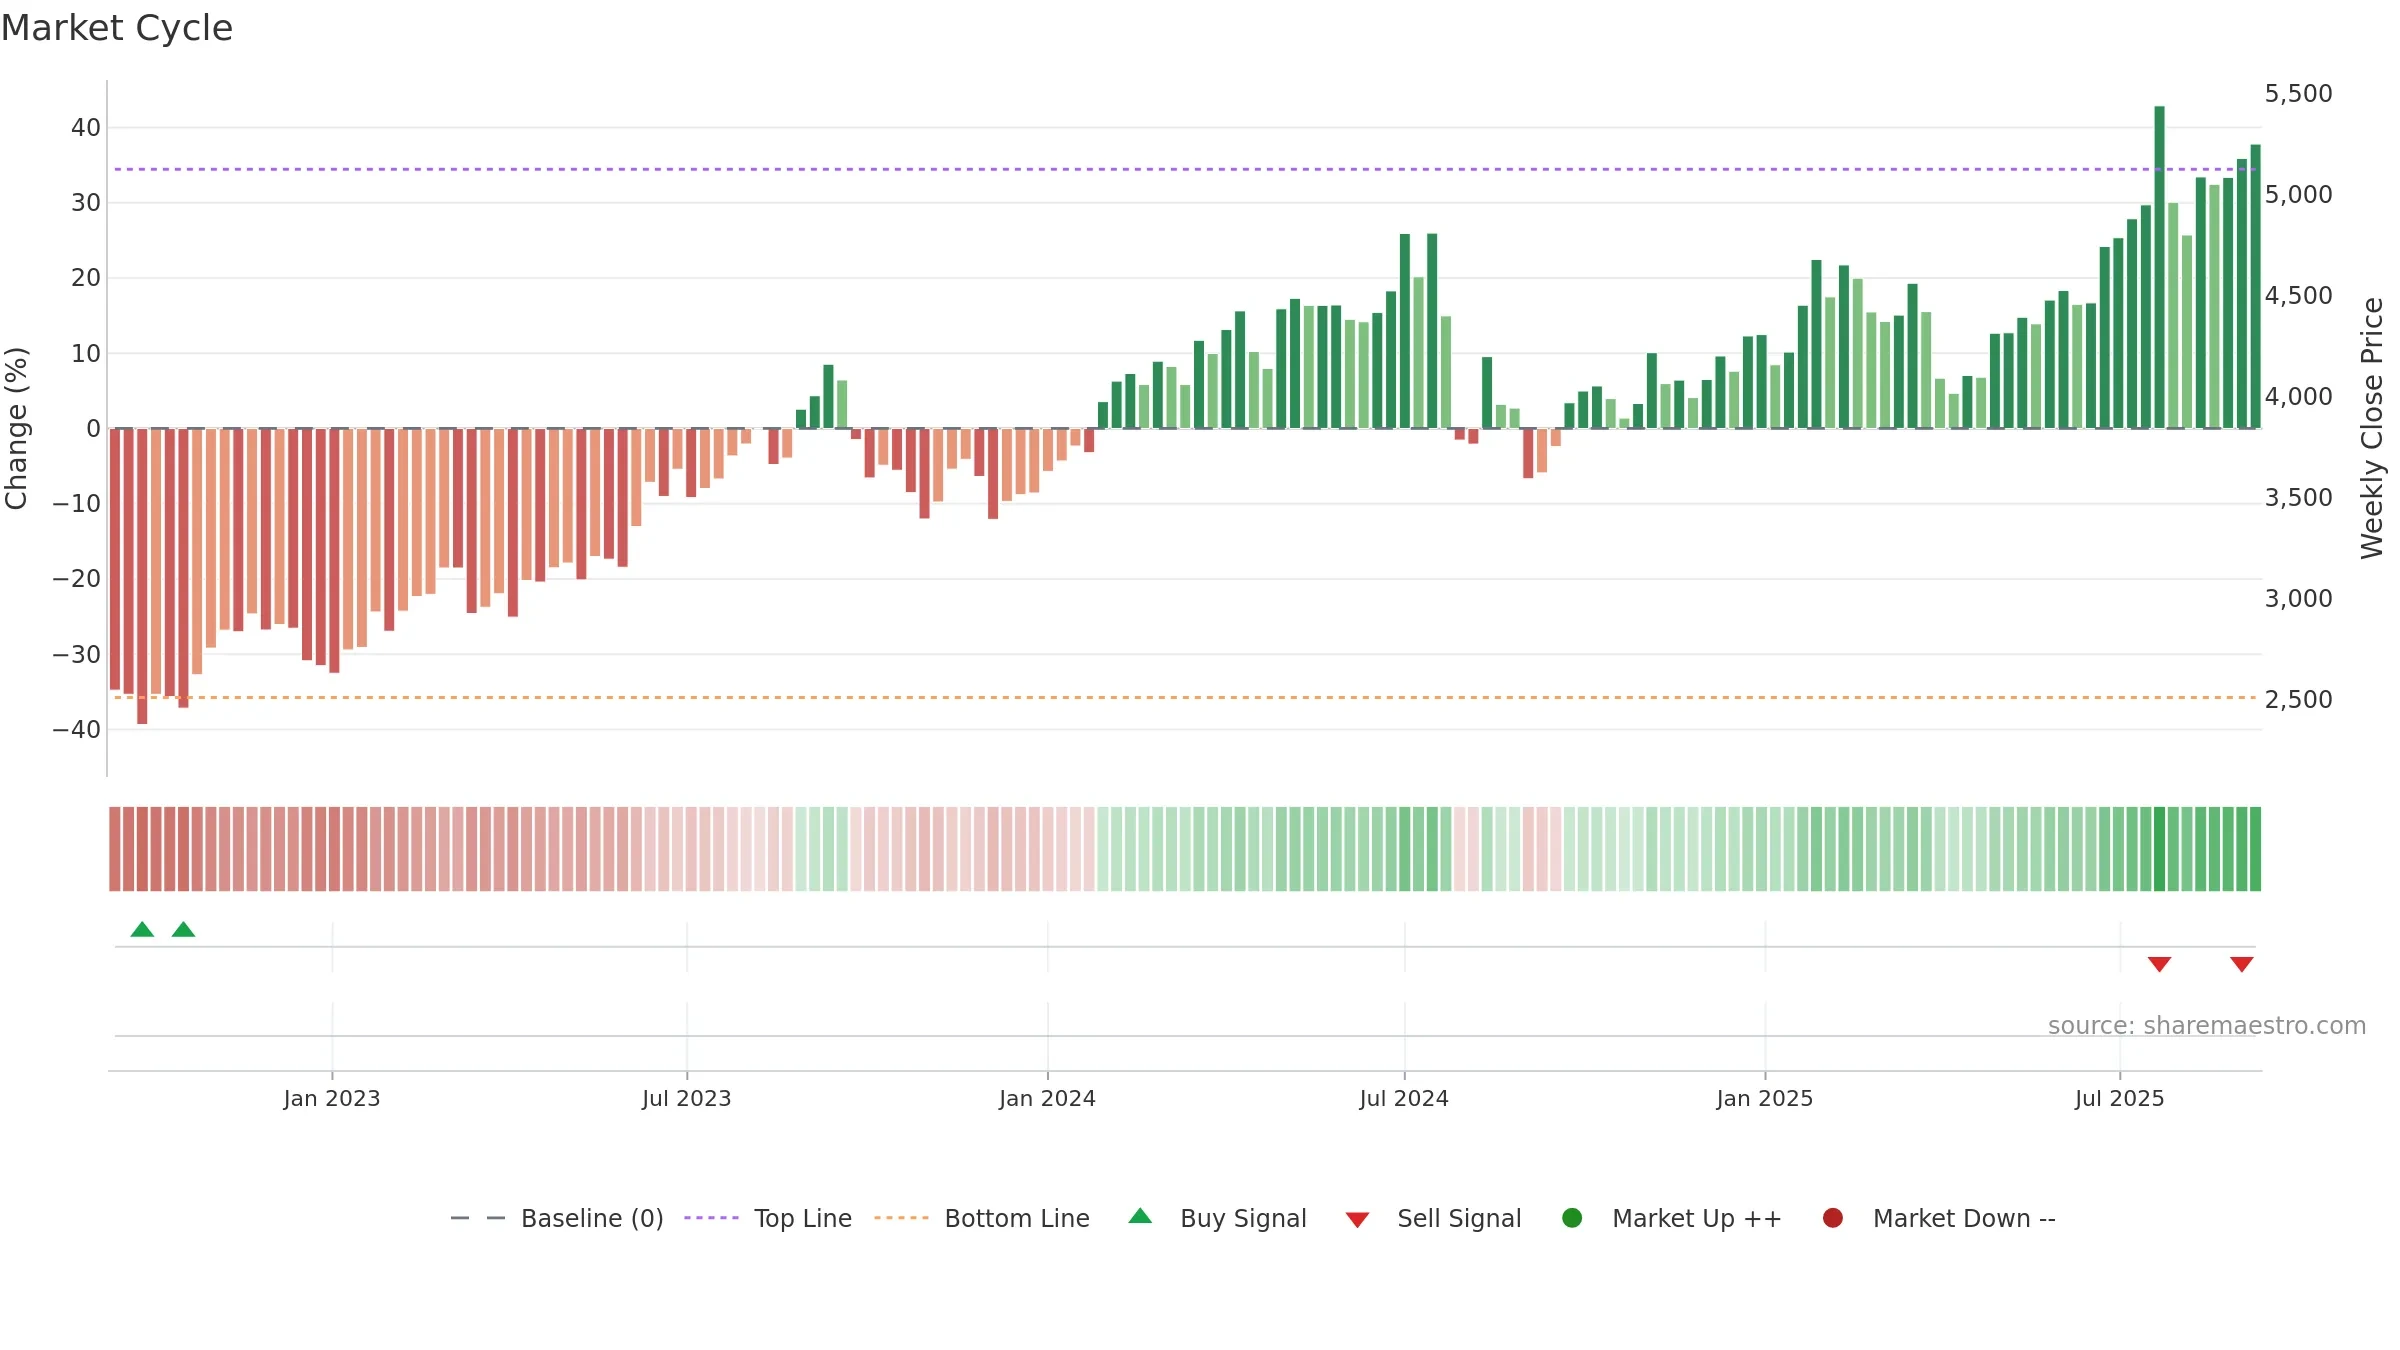
Task: Click the Weekly Close Price axis title
Action: [x=2372, y=428]
